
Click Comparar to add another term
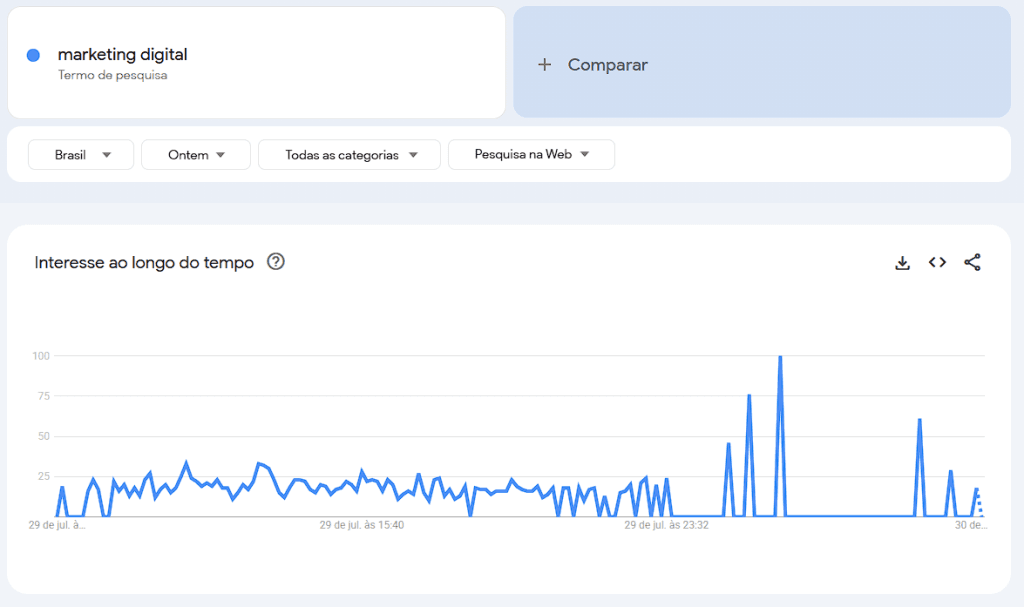click(606, 64)
